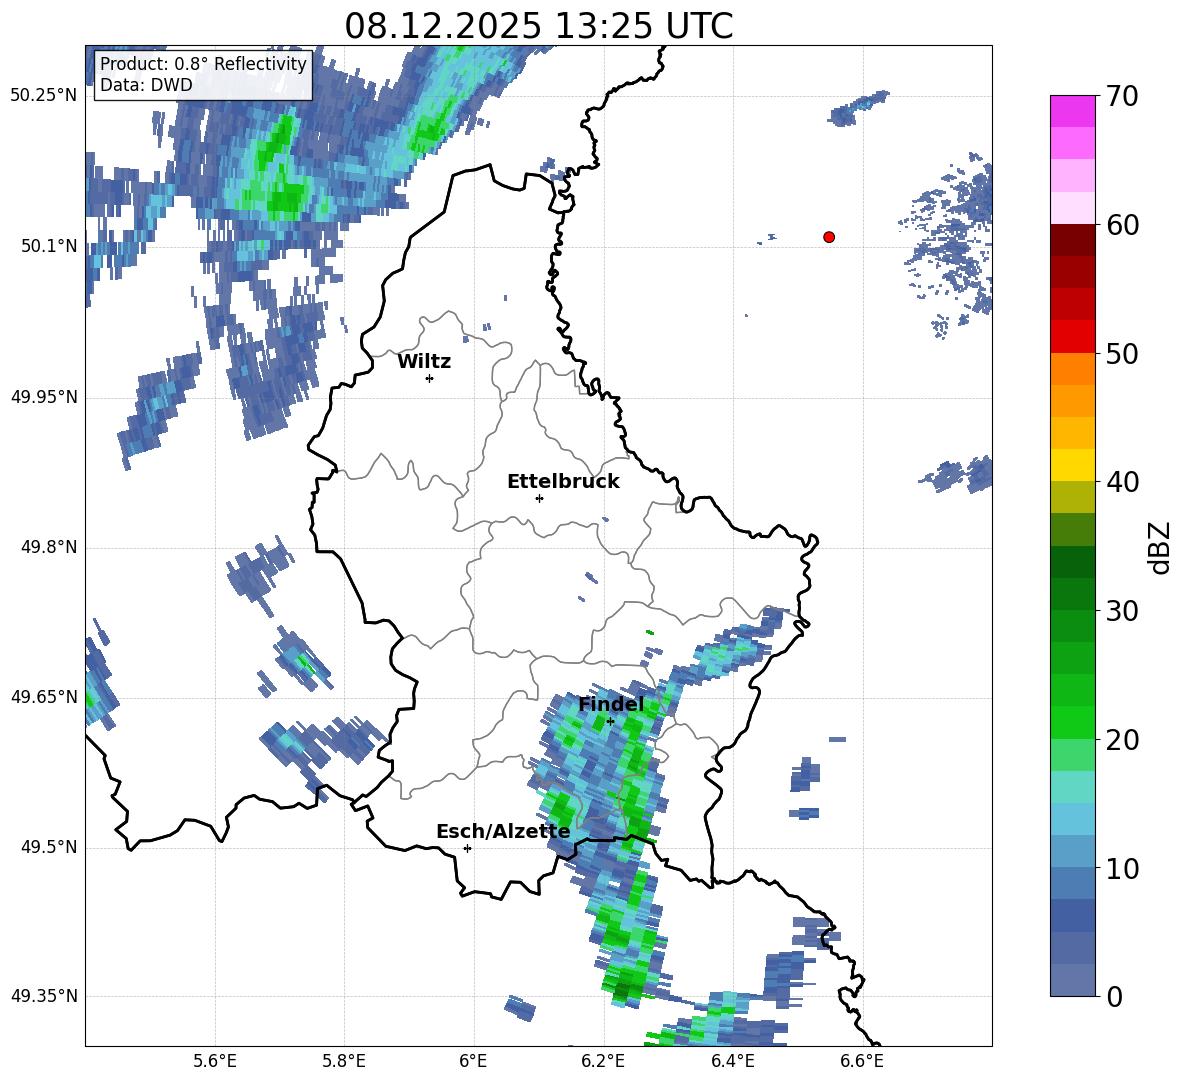Click the 0 value on the colorbar
This screenshot has width=1184, height=1081.
1115,996
